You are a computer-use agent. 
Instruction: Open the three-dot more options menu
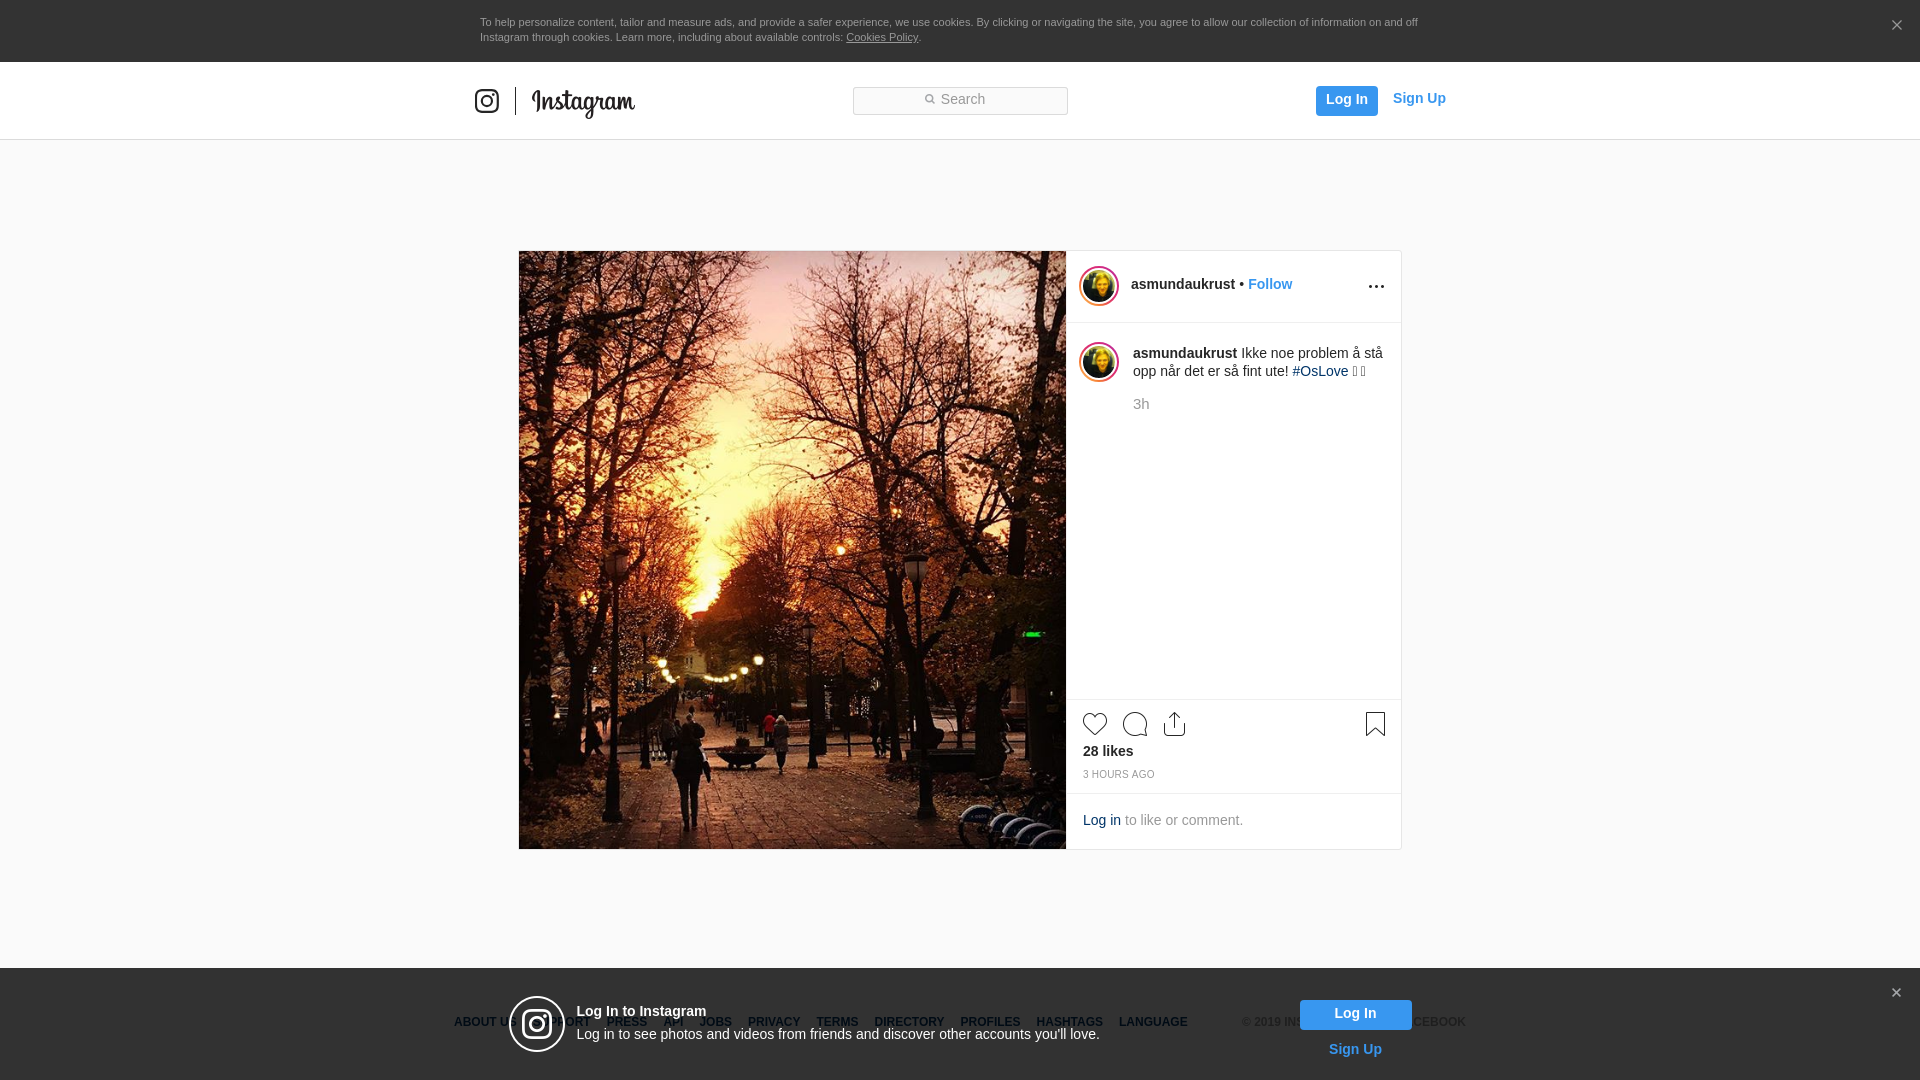(x=1376, y=287)
